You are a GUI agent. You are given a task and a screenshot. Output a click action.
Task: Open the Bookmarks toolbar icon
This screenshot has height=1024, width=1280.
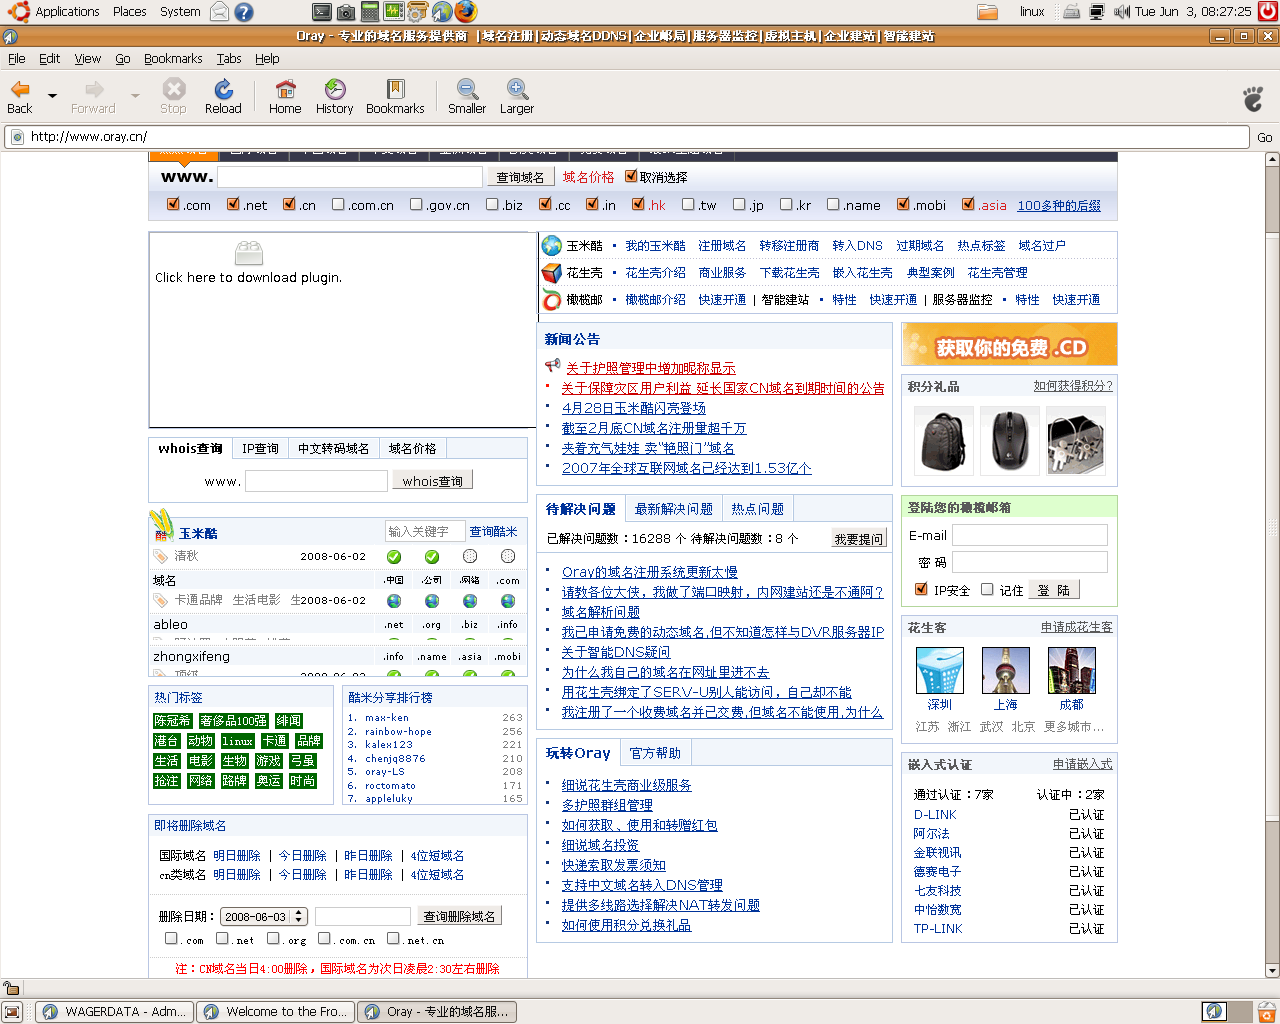pyautogui.click(x=395, y=96)
